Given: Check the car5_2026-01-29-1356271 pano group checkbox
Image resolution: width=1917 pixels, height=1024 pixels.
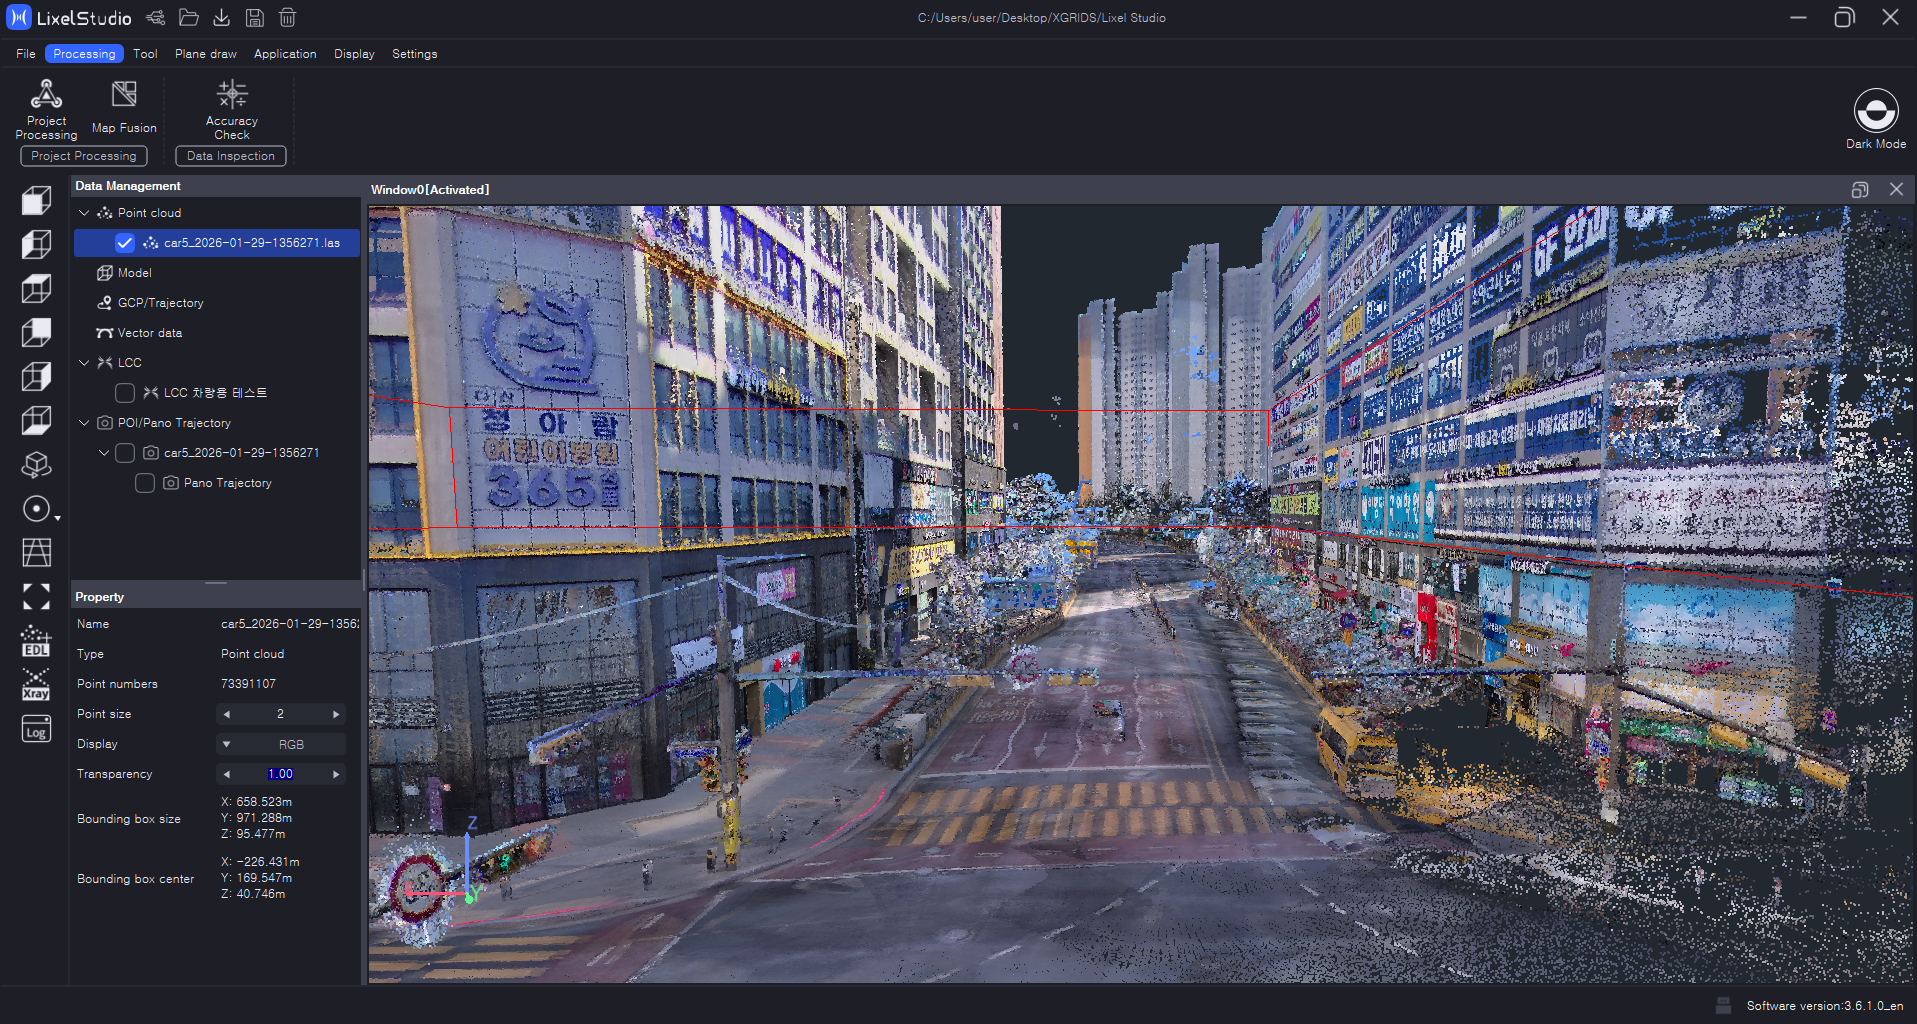Looking at the screenshot, I should (125, 453).
